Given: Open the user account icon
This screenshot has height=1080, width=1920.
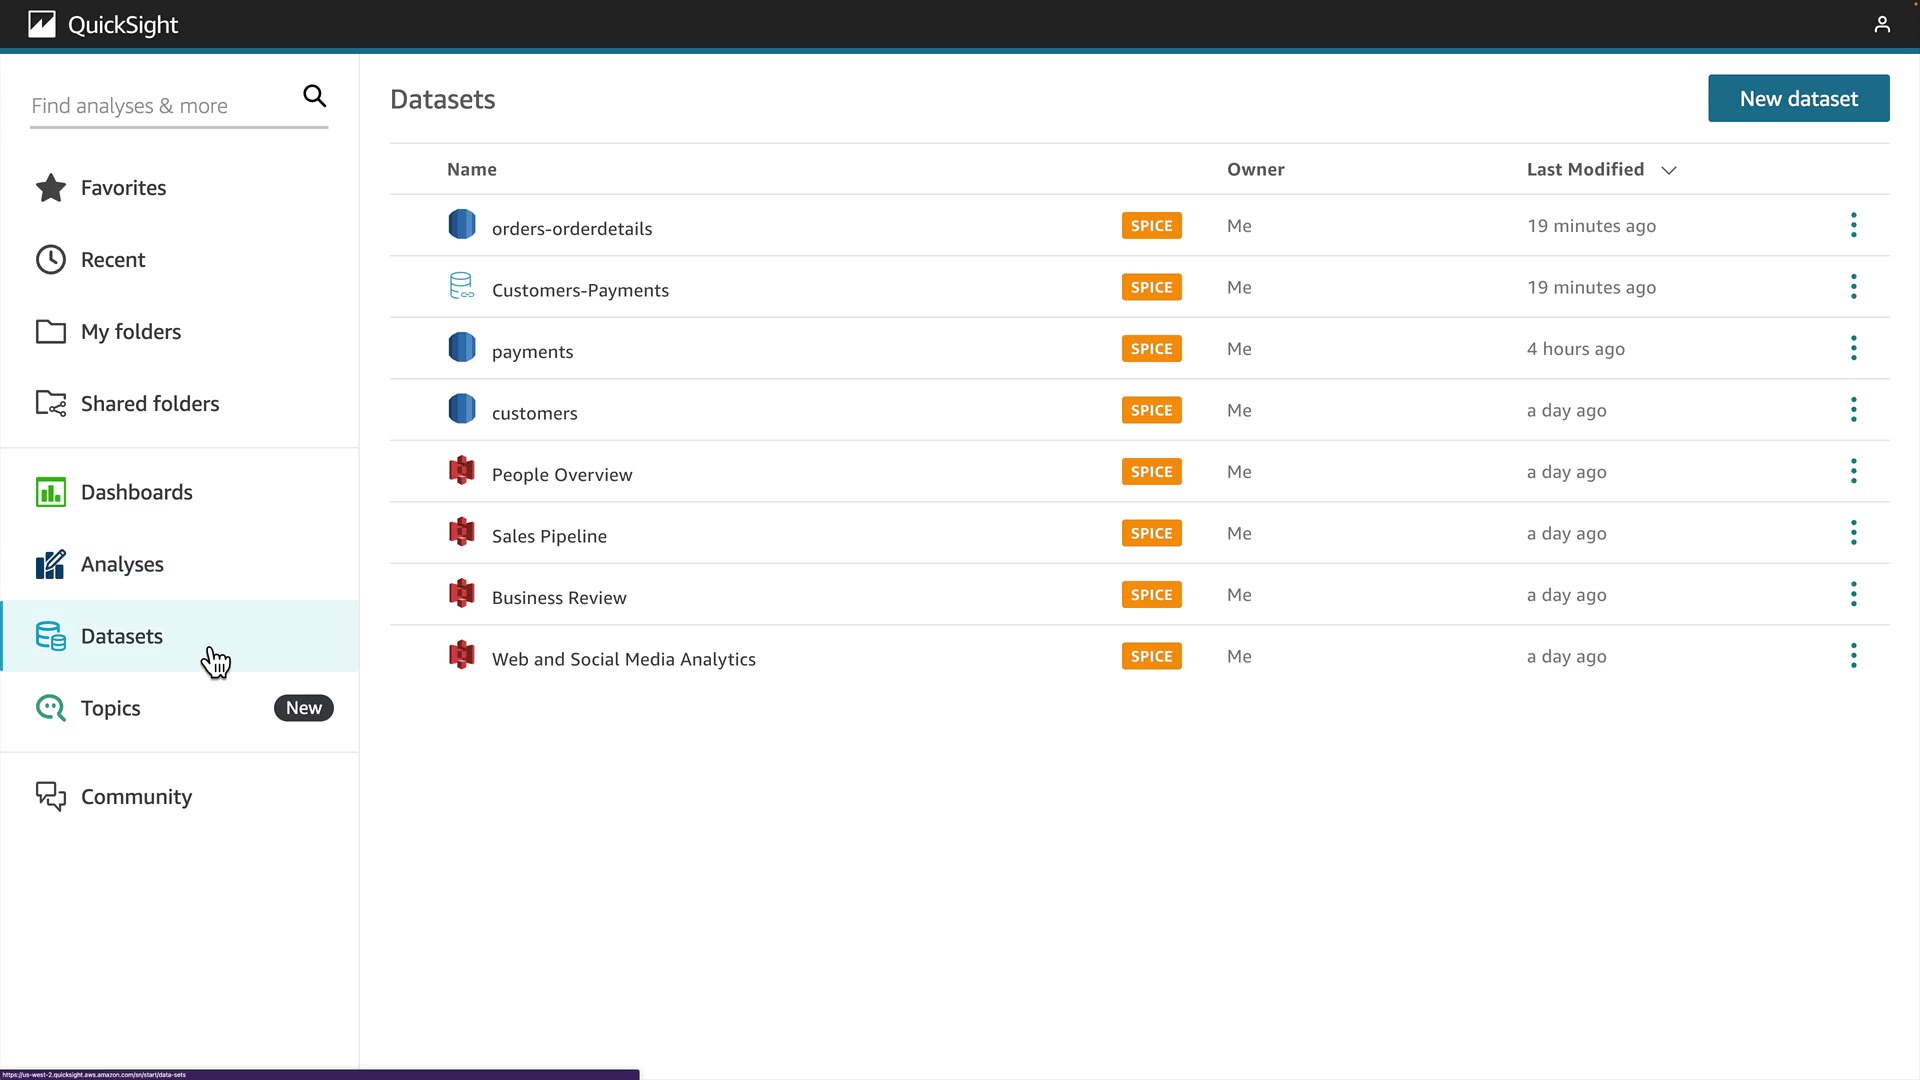Looking at the screenshot, I should [1882, 24].
